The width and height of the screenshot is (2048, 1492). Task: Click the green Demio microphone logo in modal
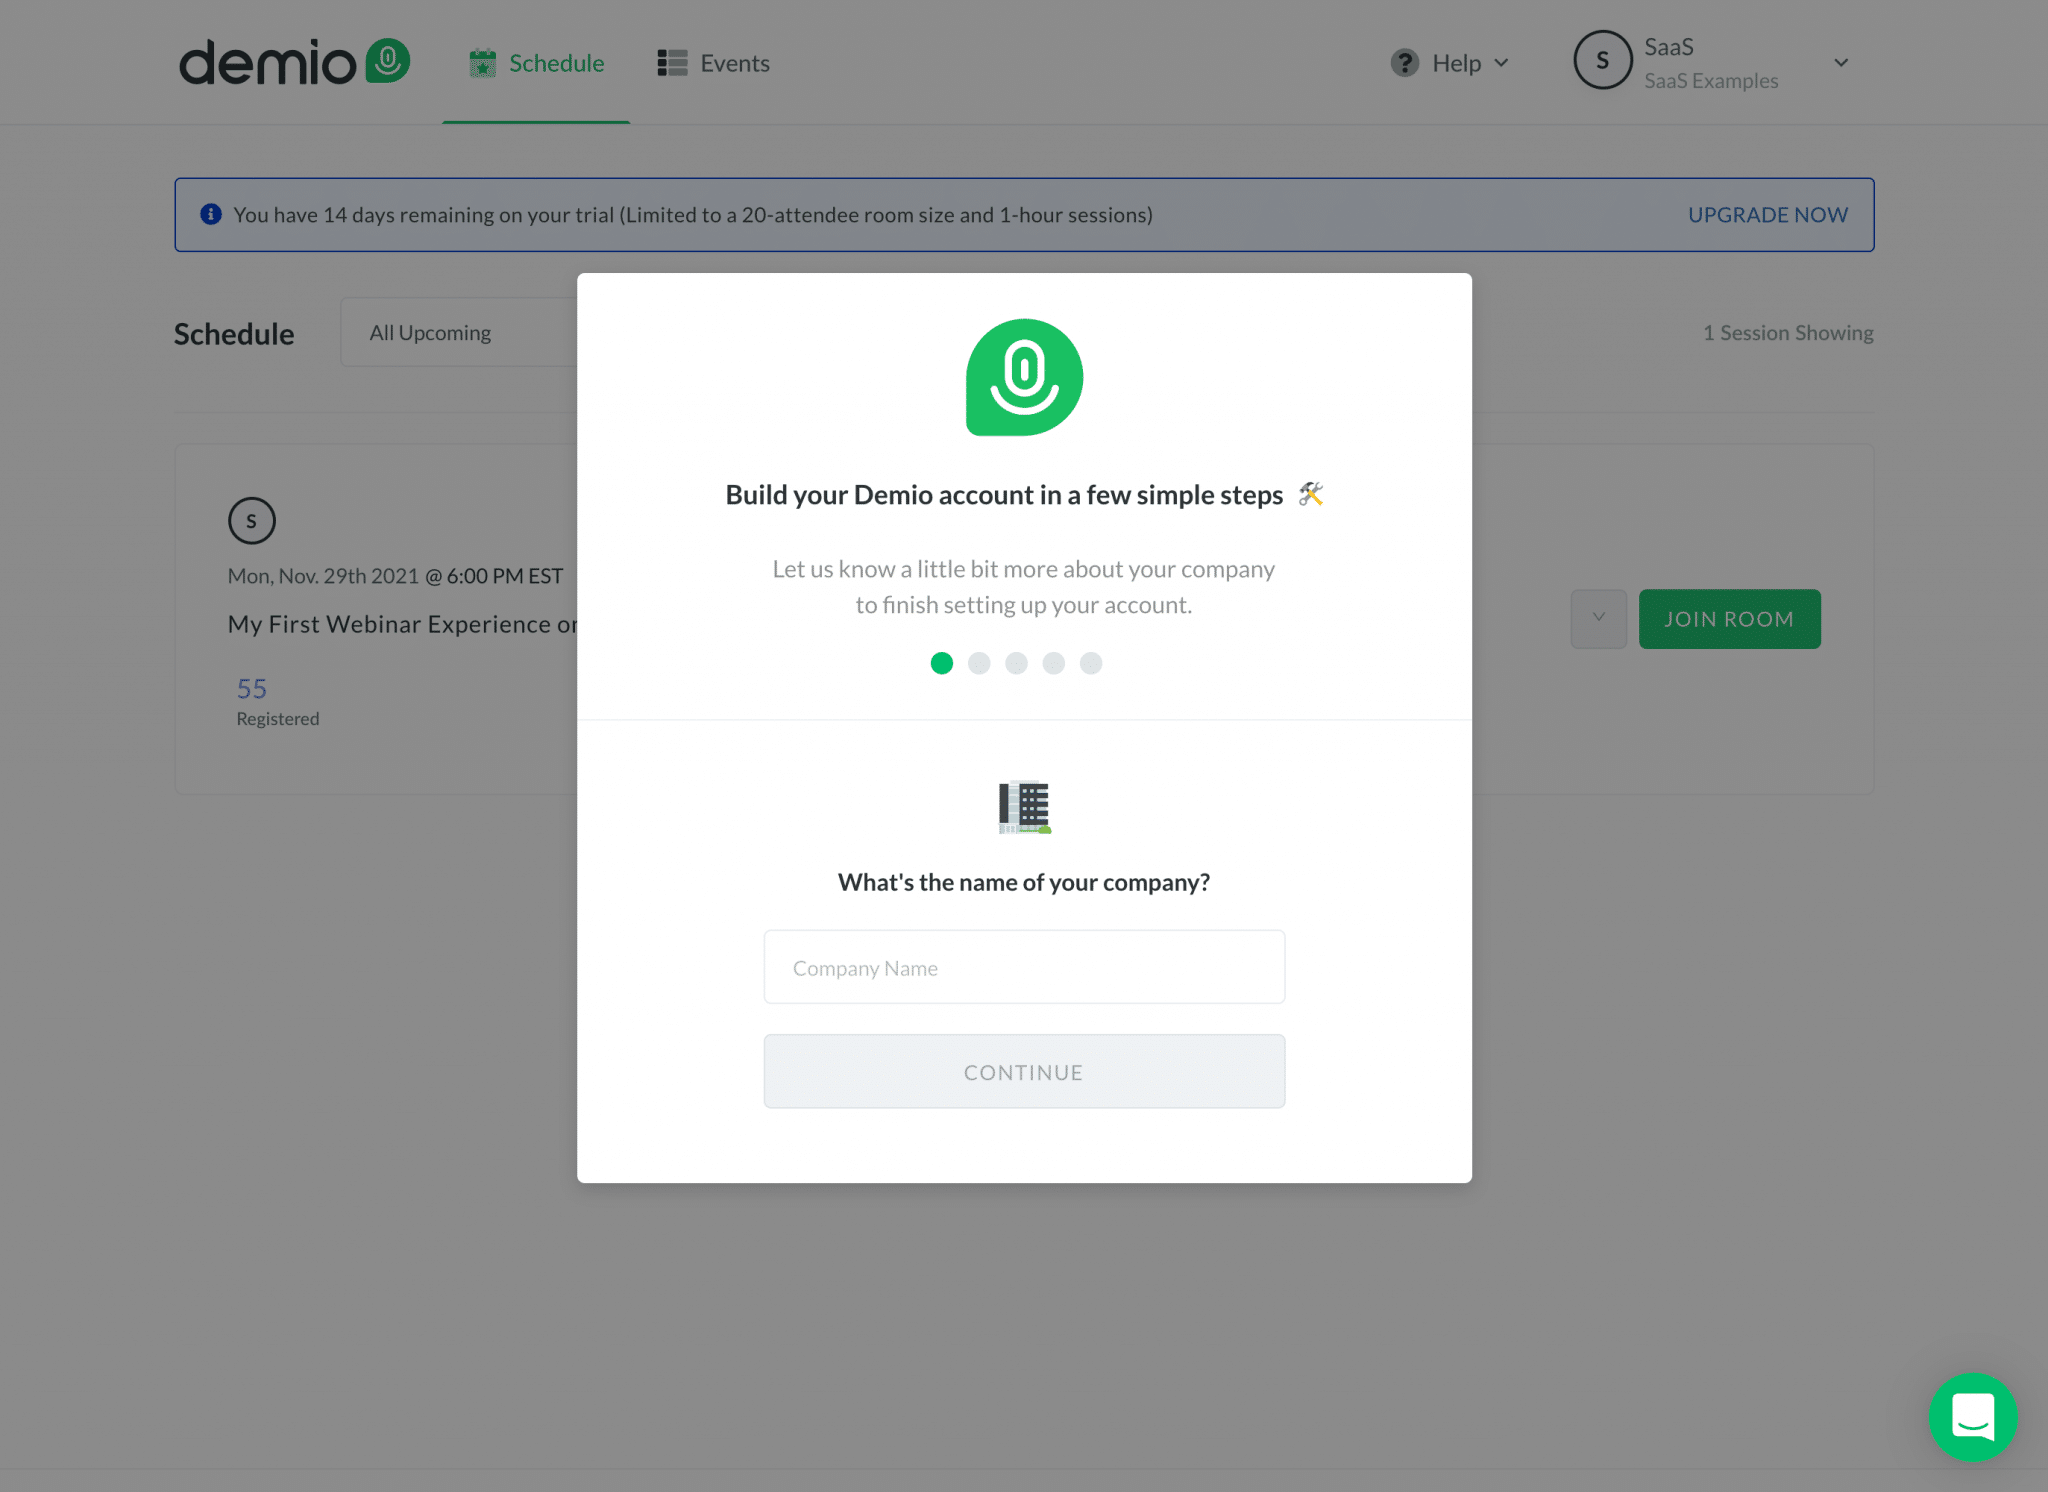coord(1024,377)
